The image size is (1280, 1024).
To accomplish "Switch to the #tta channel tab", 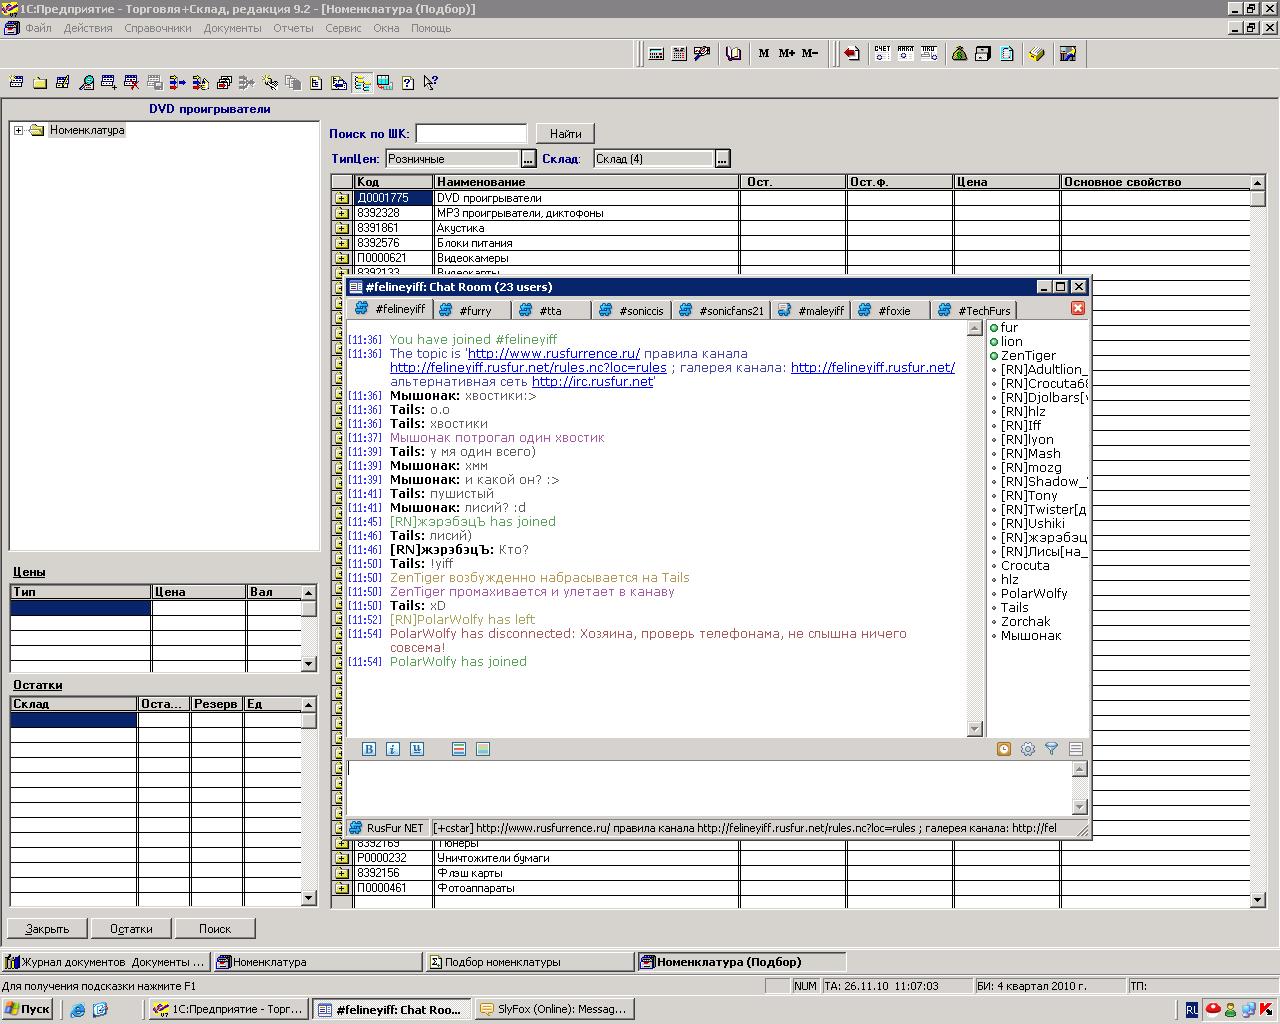I will click(552, 311).
